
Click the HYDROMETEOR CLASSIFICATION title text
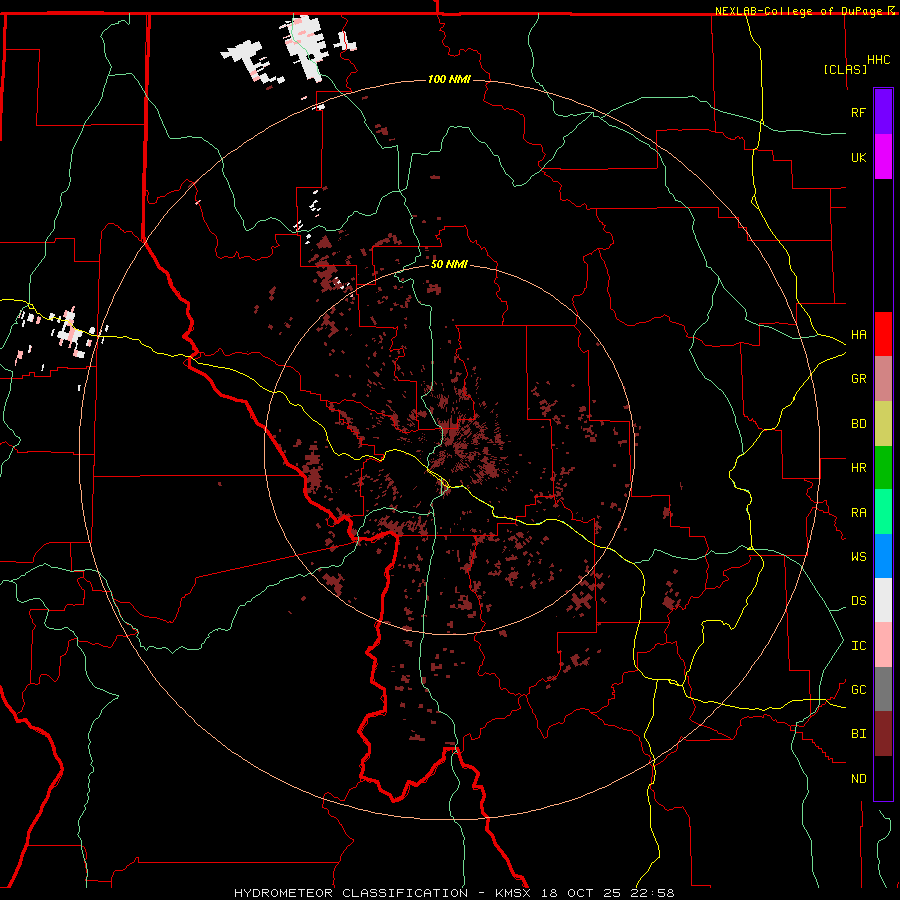[x=351, y=893]
